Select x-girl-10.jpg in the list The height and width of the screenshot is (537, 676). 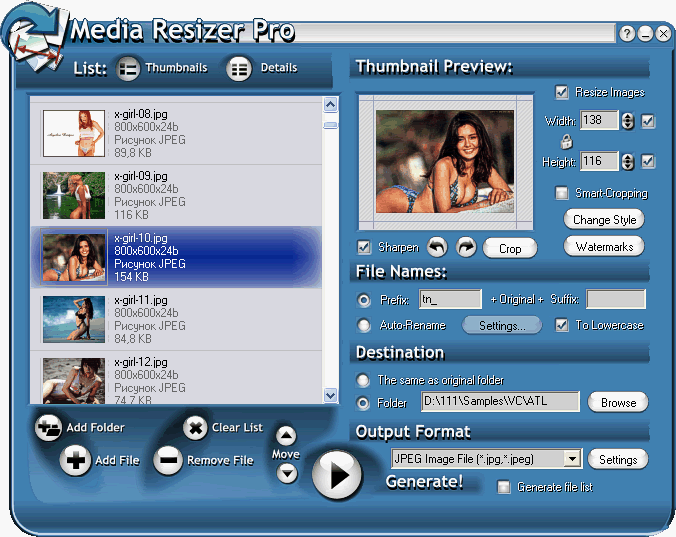pyautogui.click(x=176, y=257)
